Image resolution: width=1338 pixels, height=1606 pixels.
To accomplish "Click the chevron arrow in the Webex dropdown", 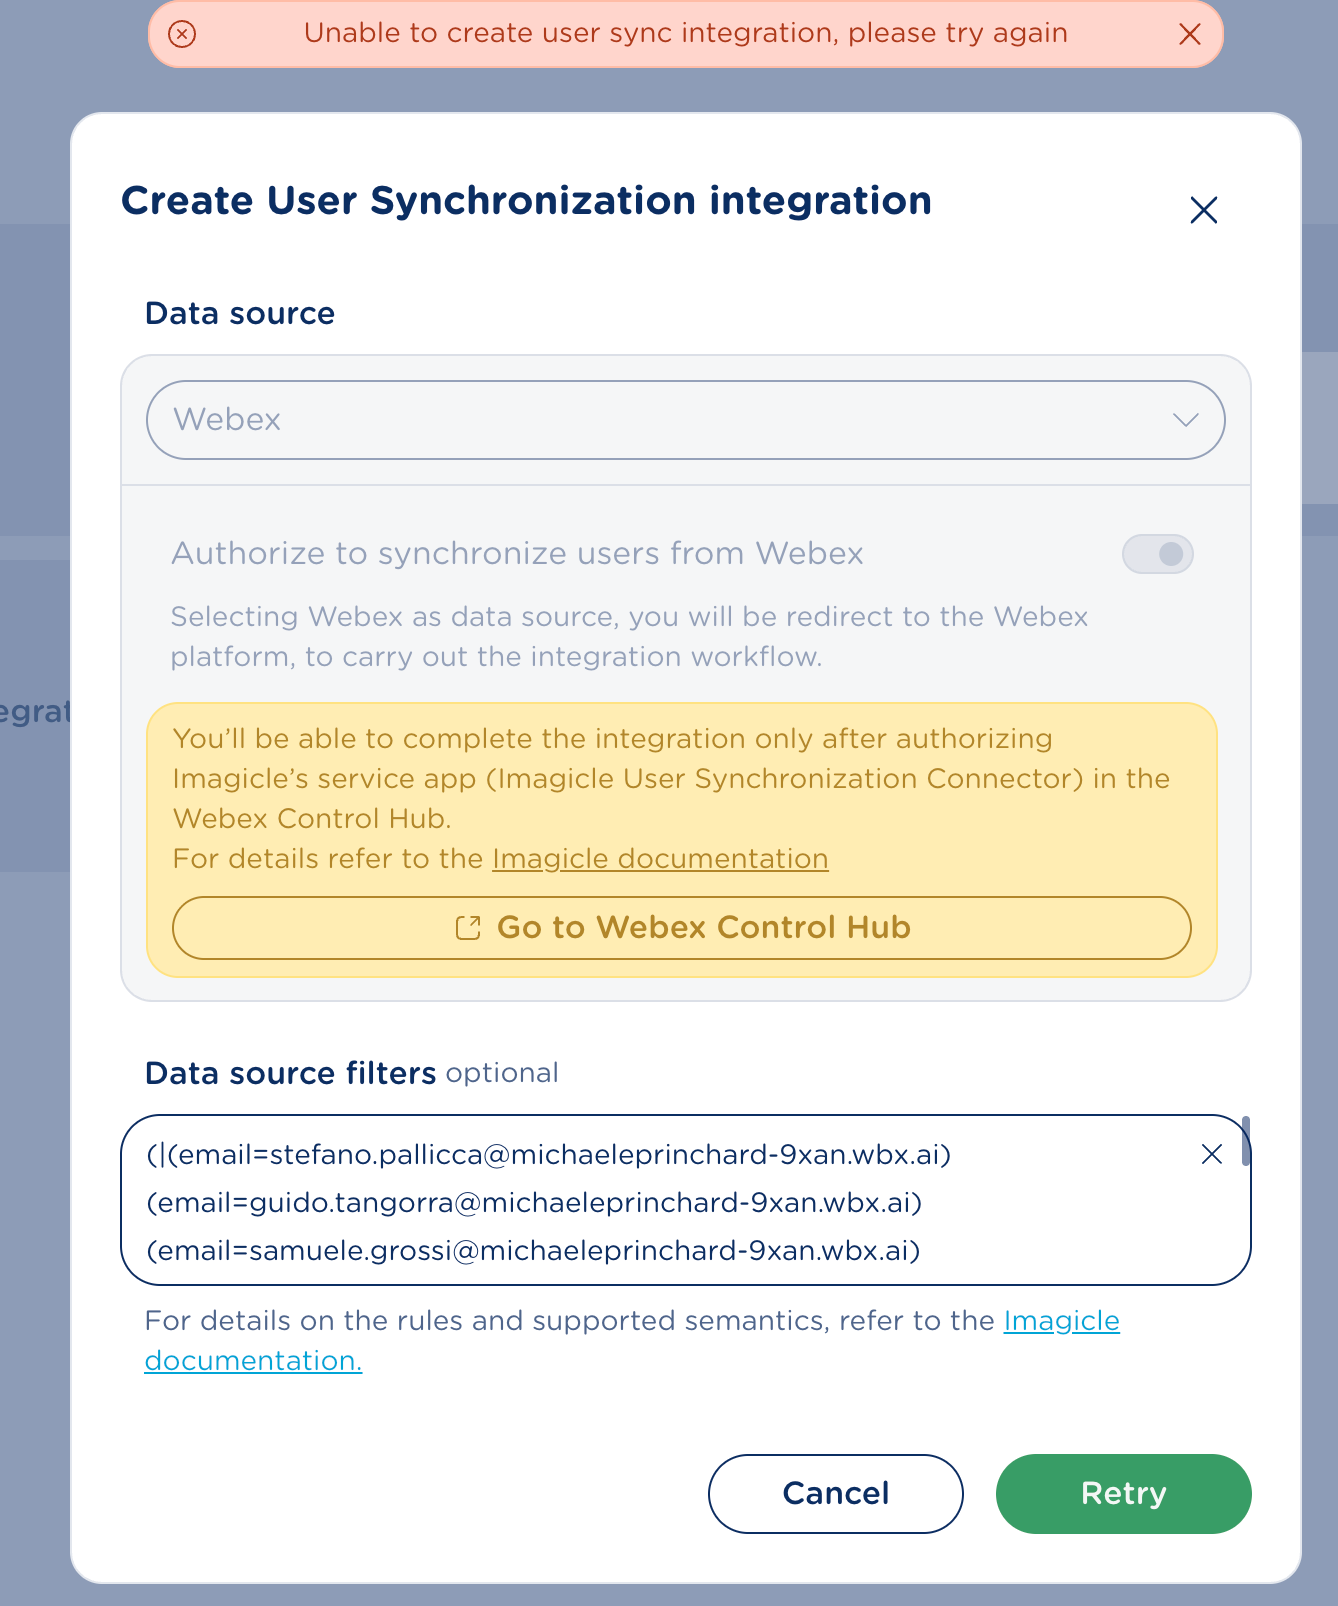I will (1185, 420).
